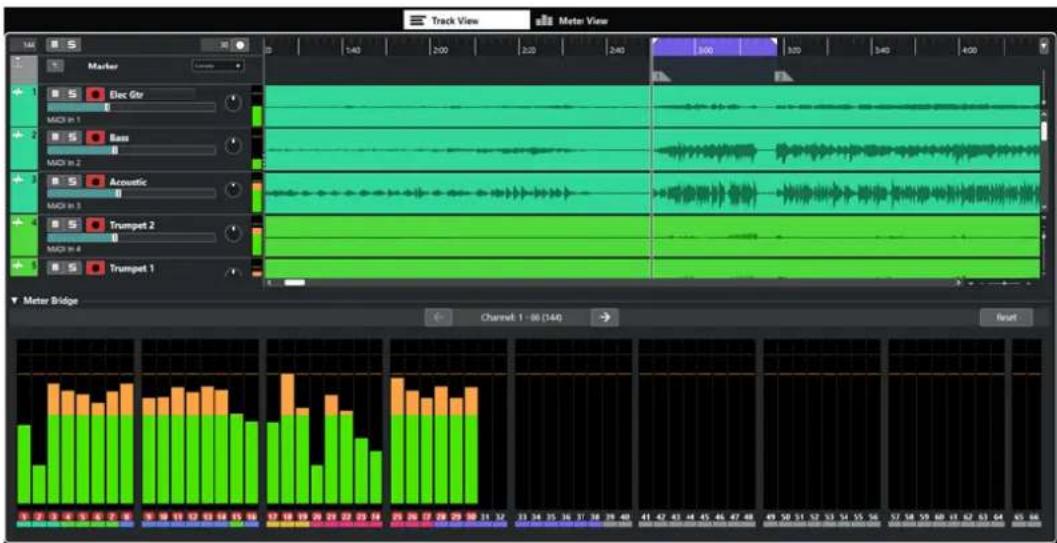Screen dimensions: 1057x543
Task: Click the purple locator range on ruler
Action: point(715,47)
